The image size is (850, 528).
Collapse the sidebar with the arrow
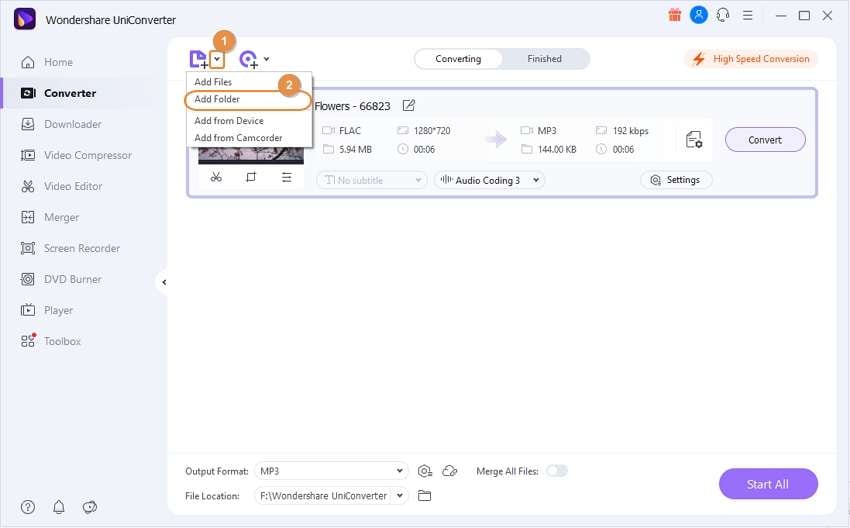click(164, 282)
